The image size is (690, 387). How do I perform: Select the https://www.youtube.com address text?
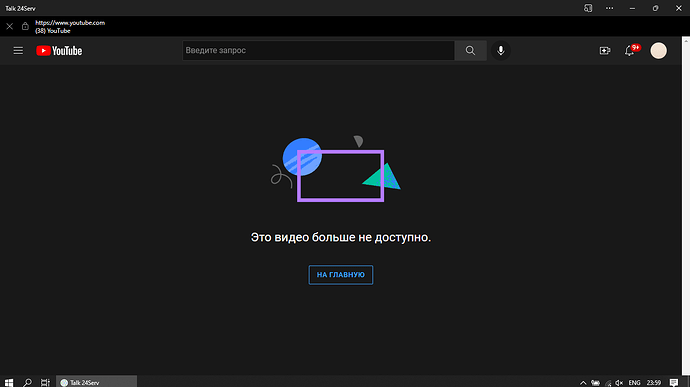70,23
